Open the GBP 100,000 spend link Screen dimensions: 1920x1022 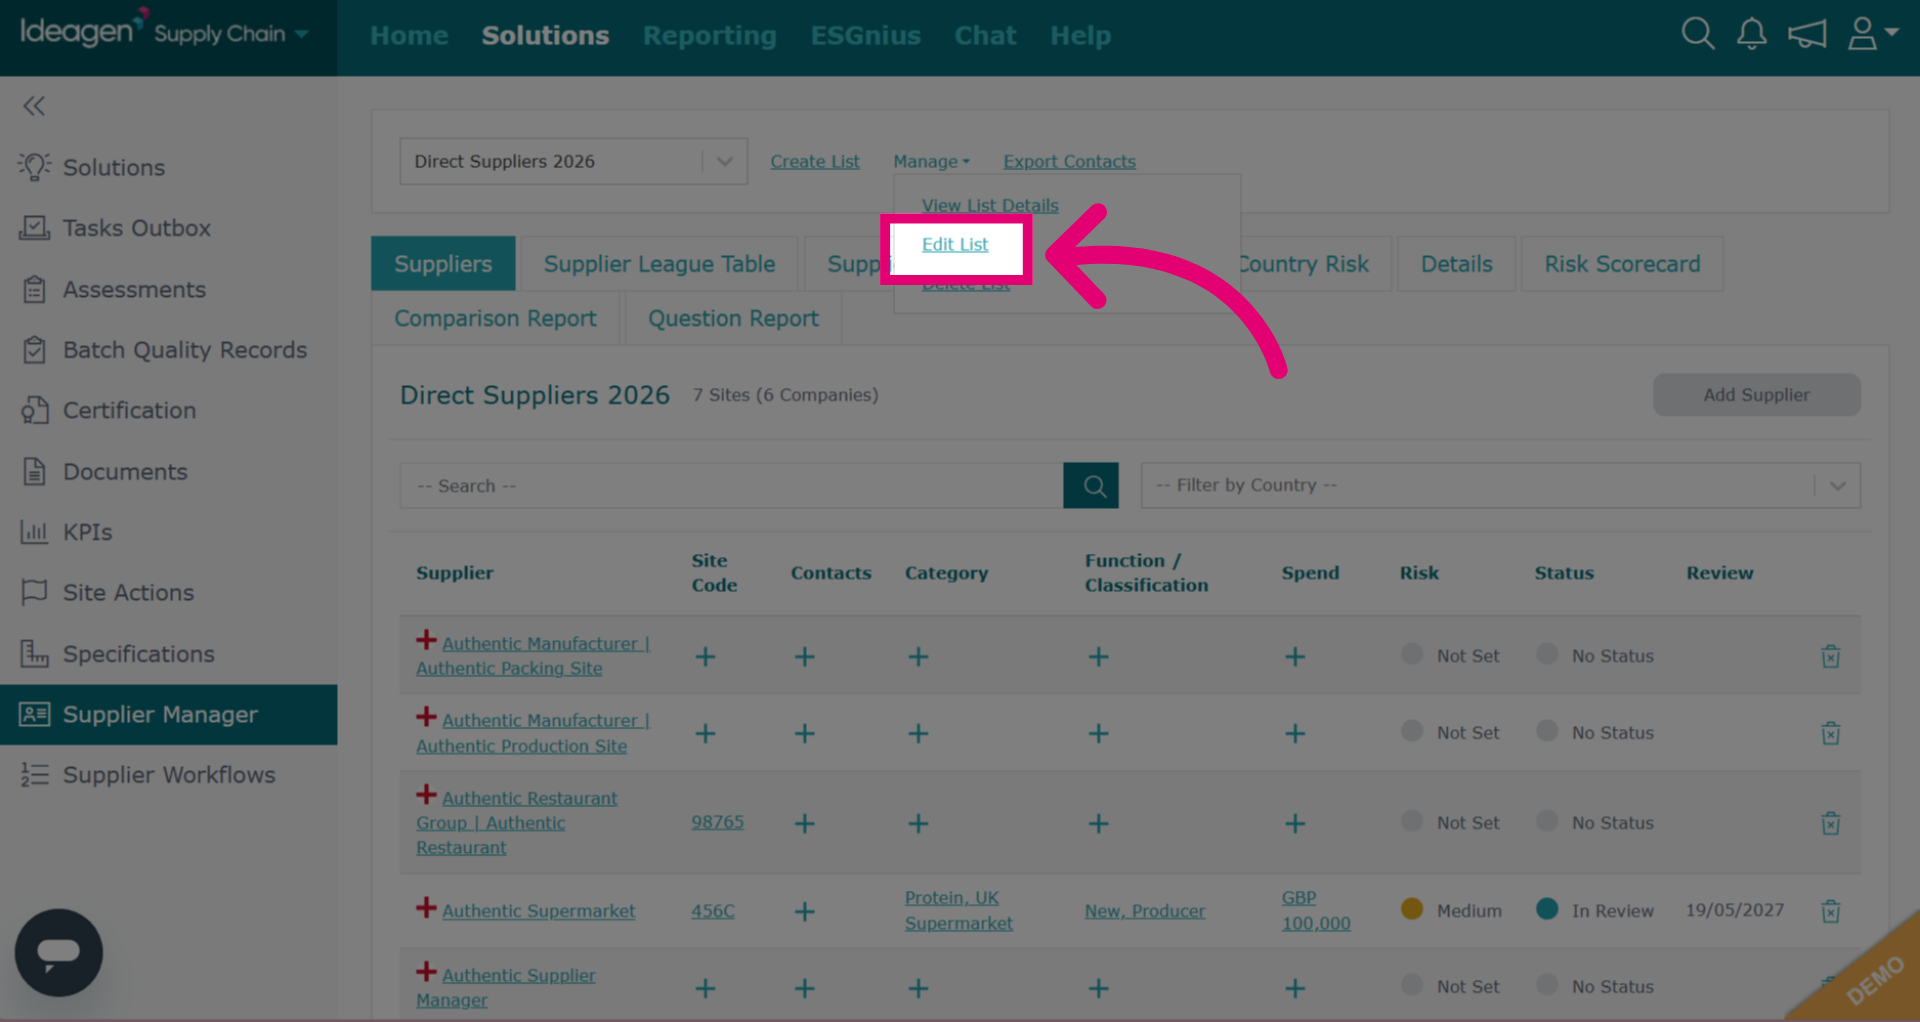coord(1316,910)
